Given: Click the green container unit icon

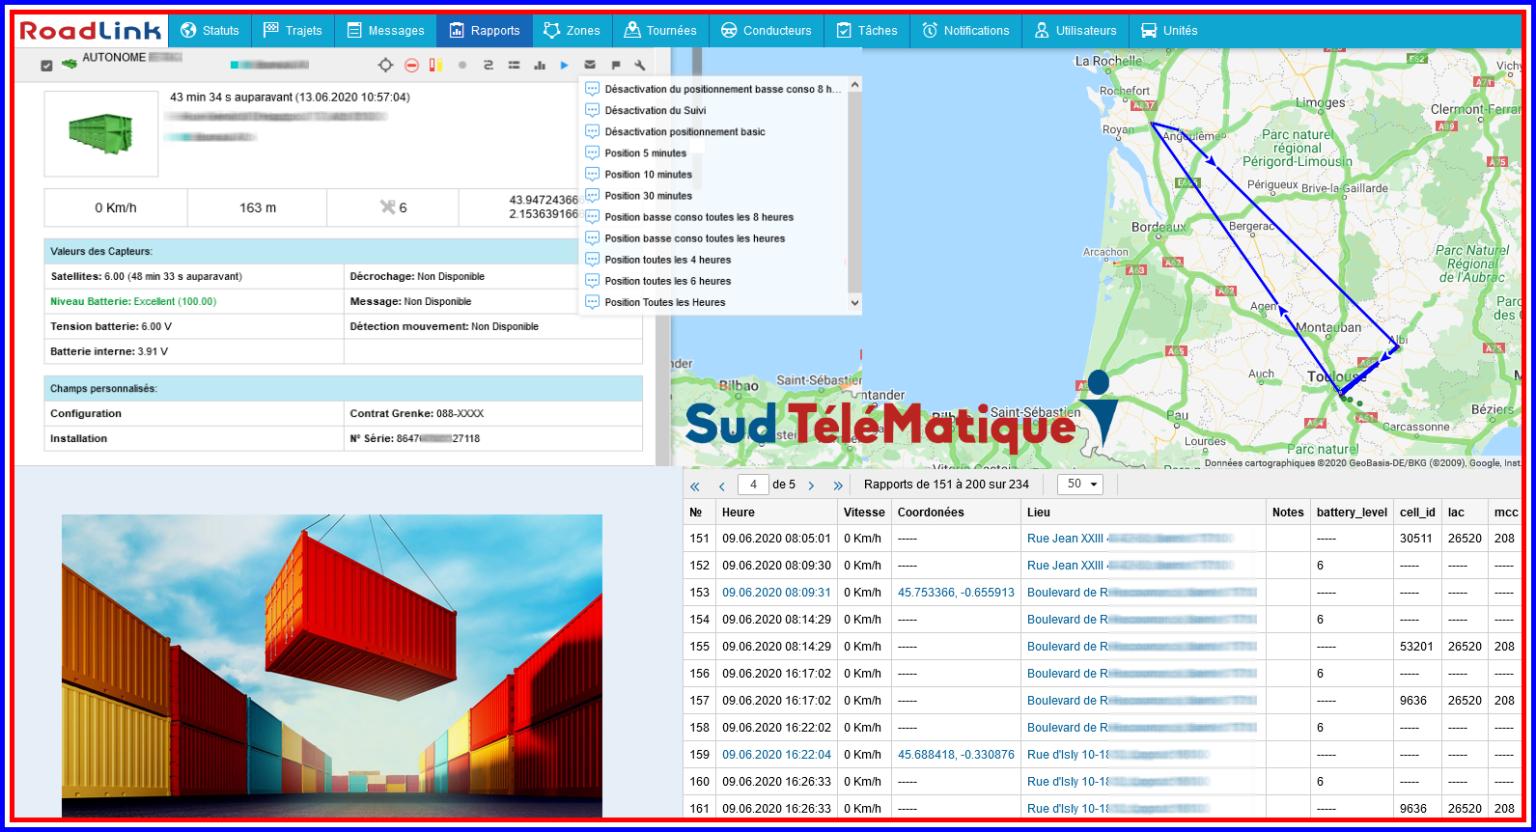Looking at the screenshot, I should tap(69, 64).
